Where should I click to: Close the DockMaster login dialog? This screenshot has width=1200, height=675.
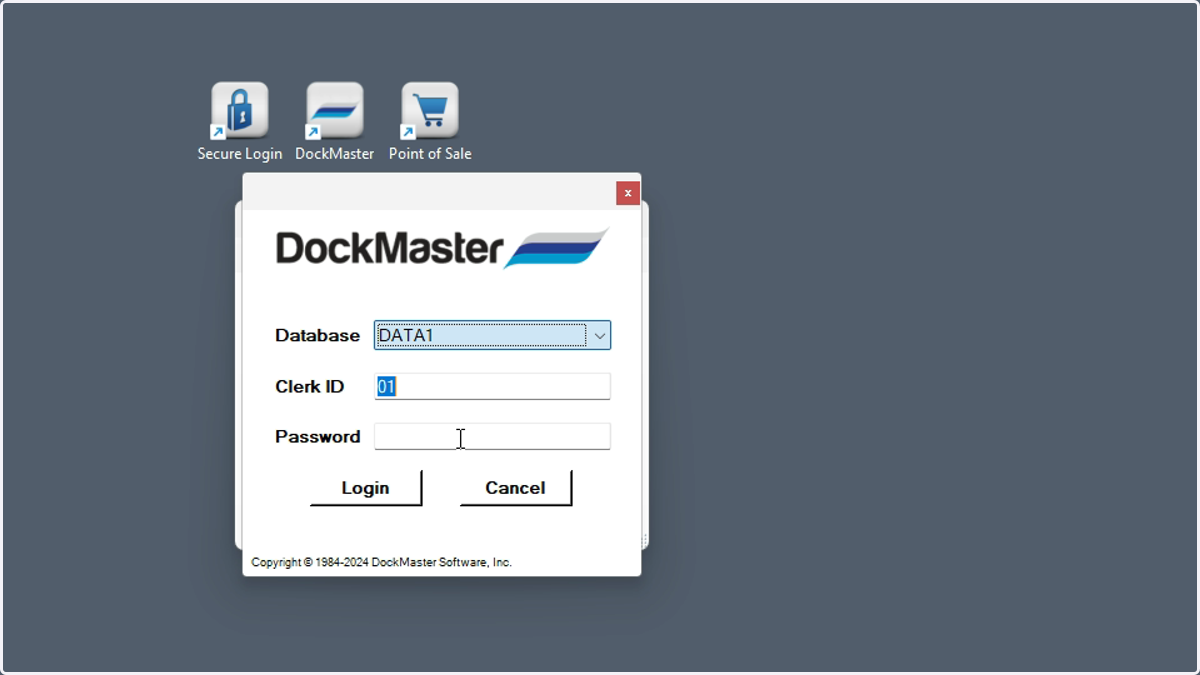(x=628, y=193)
